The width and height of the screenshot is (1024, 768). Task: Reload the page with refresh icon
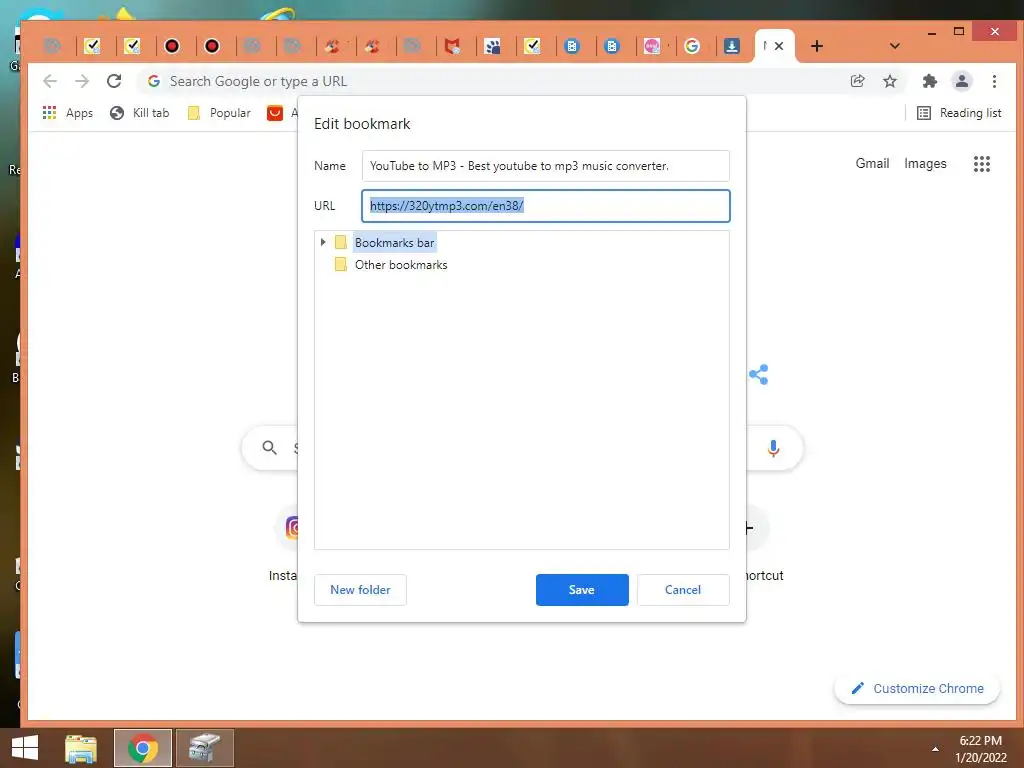(114, 81)
